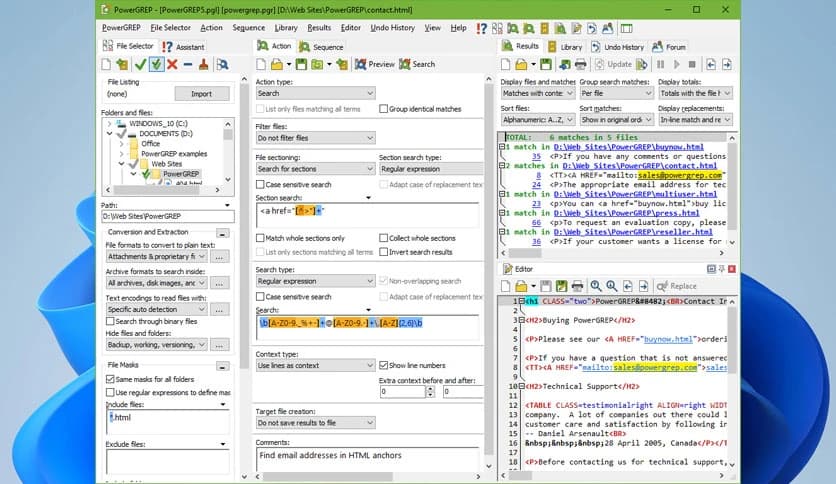Click the new document icon in File Selector toolbar
The image size is (836, 484).
click(106, 64)
